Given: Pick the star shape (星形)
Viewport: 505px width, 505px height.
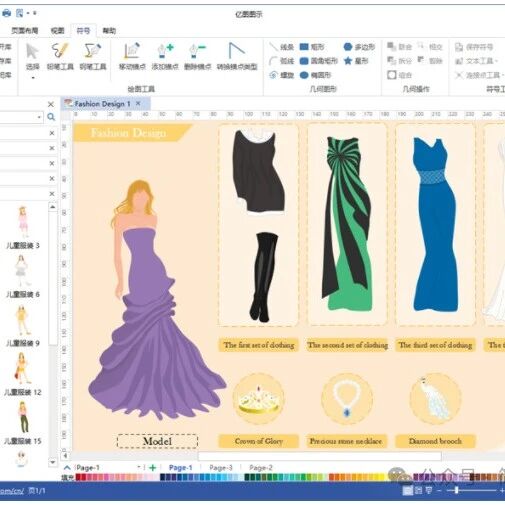Looking at the screenshot, I should click(356, 61).
